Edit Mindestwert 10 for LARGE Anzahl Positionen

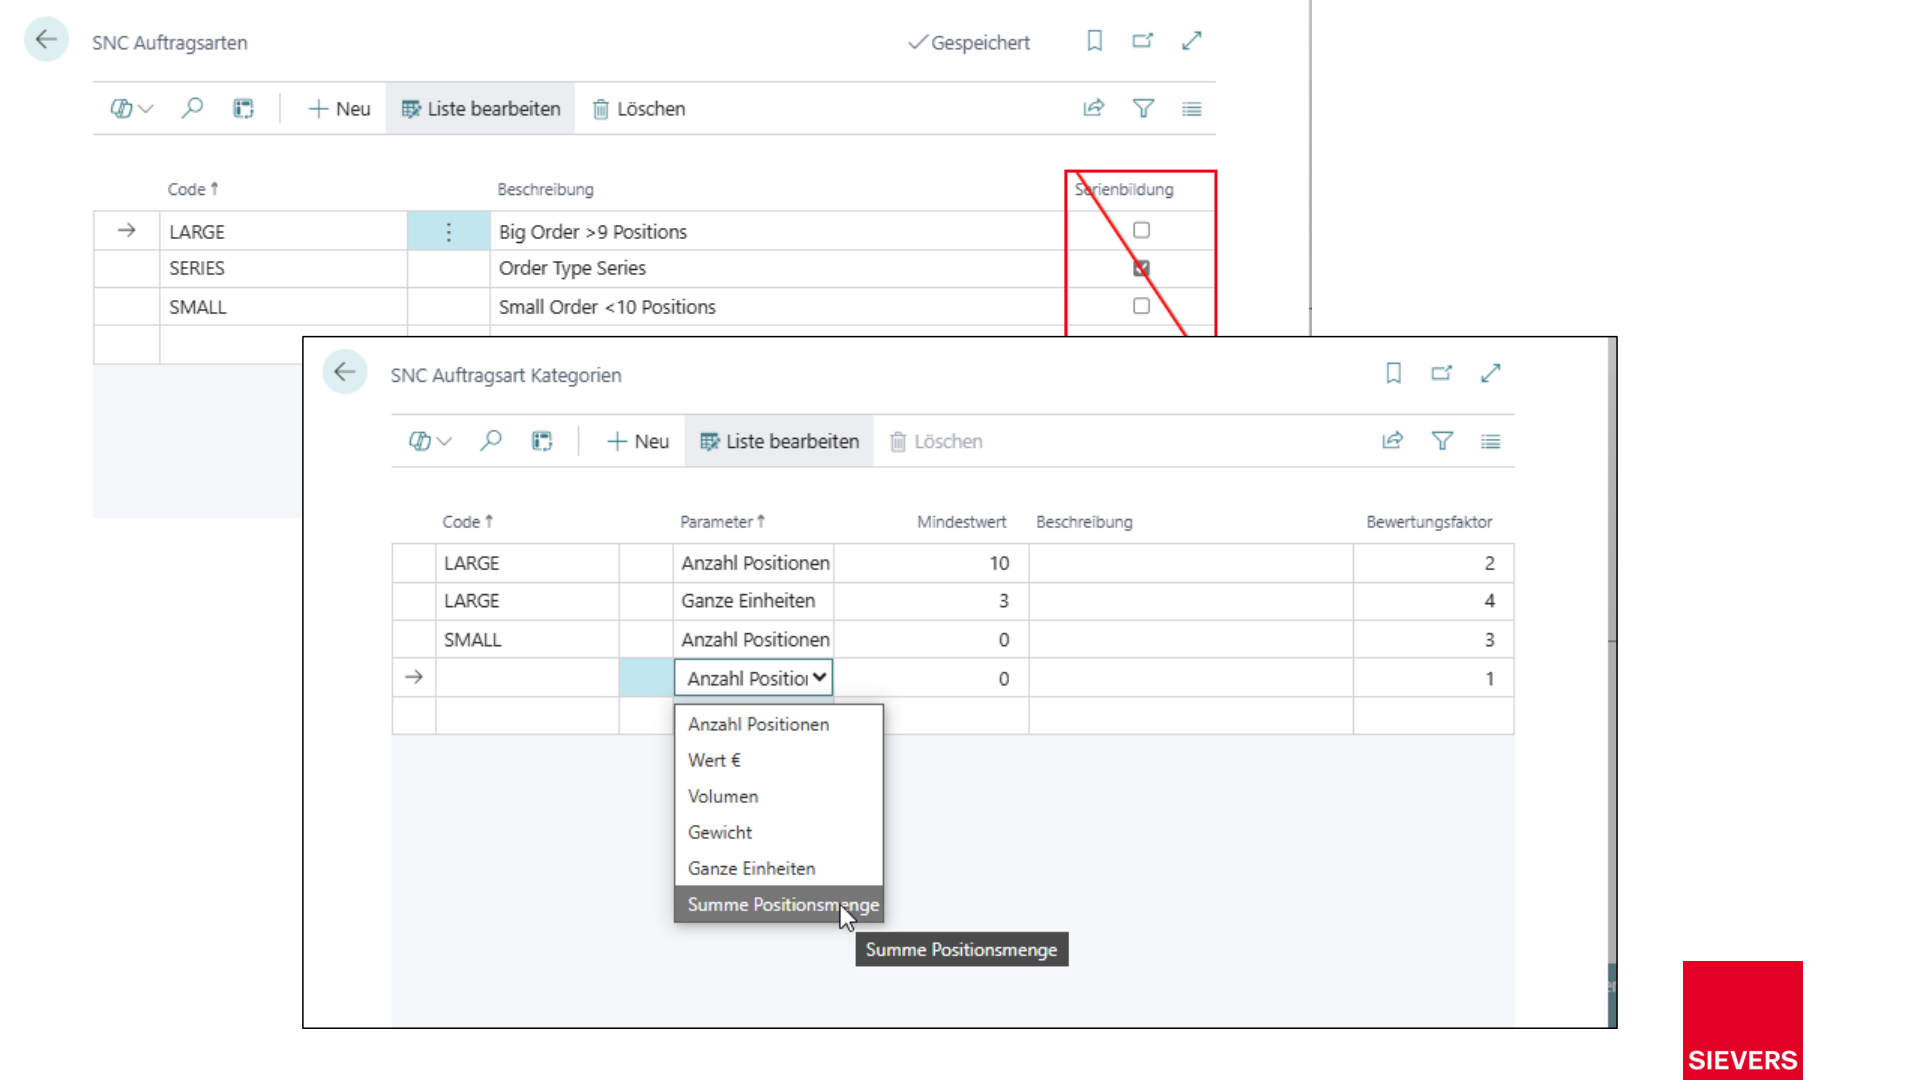931,563
